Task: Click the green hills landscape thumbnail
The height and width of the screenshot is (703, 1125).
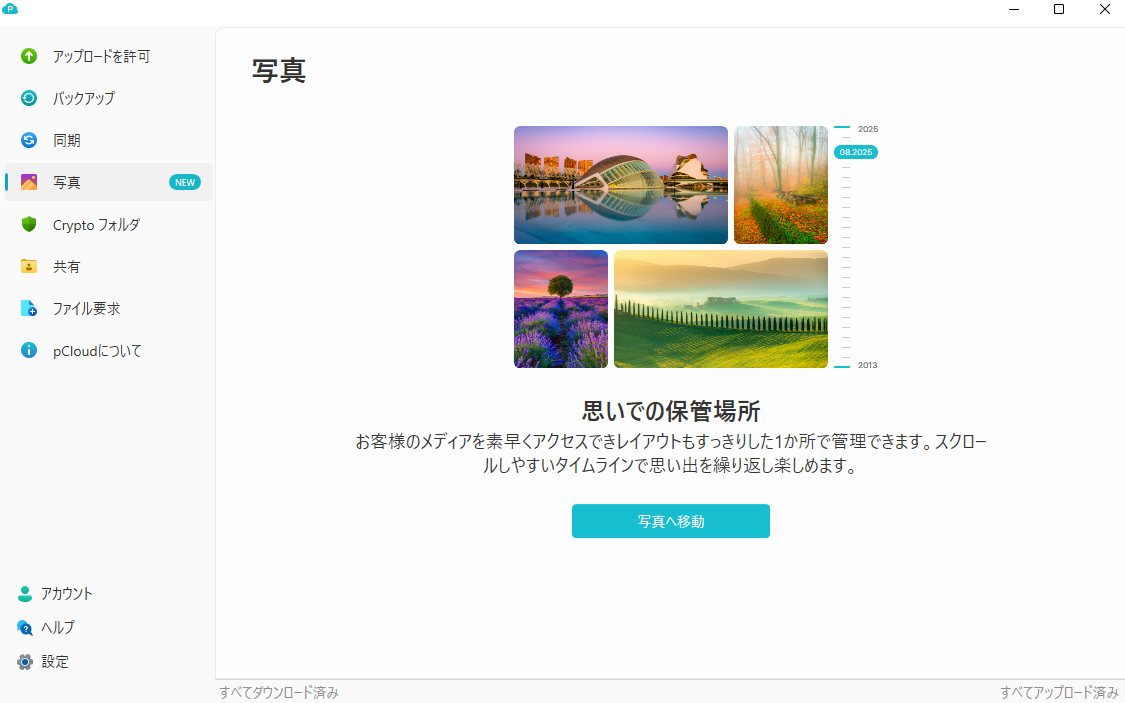Action: [x=721, y=309]
